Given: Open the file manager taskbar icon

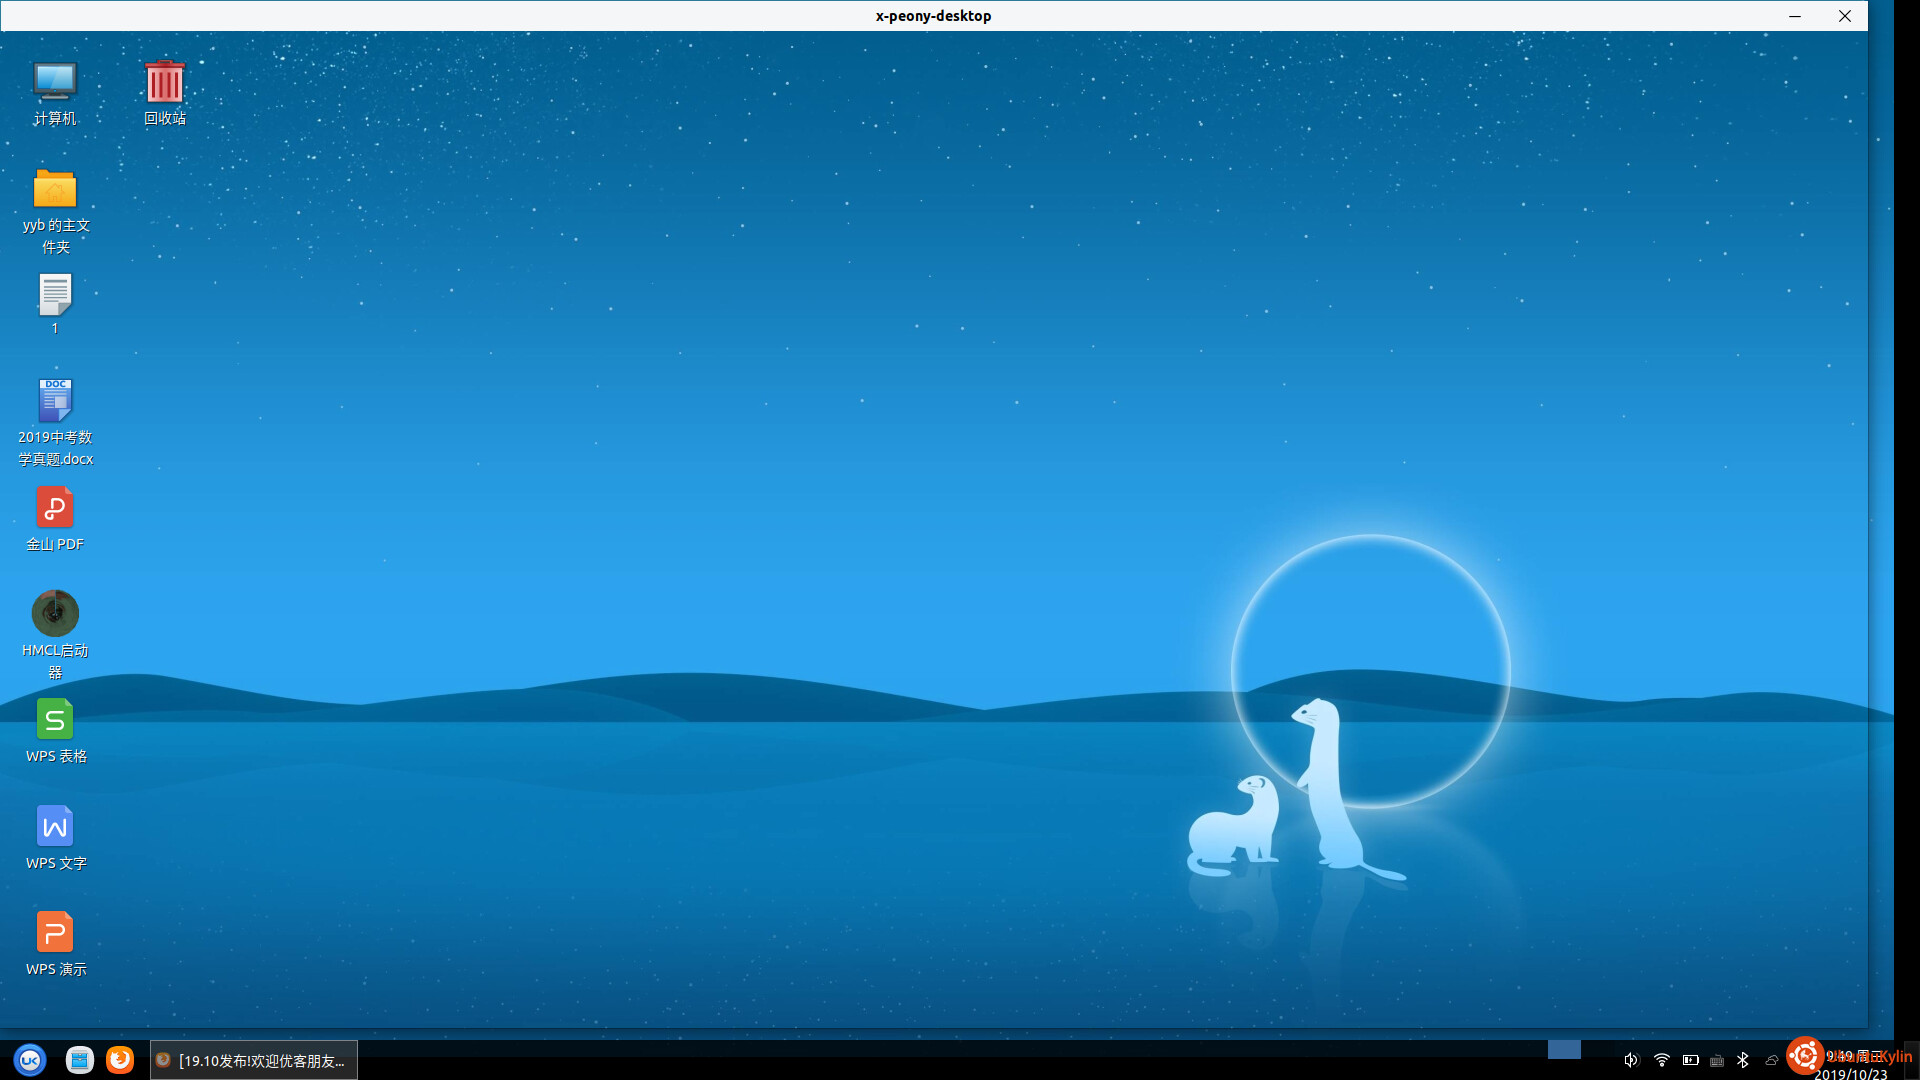Looking at the screenshot, I should [x=80, y=1060].
